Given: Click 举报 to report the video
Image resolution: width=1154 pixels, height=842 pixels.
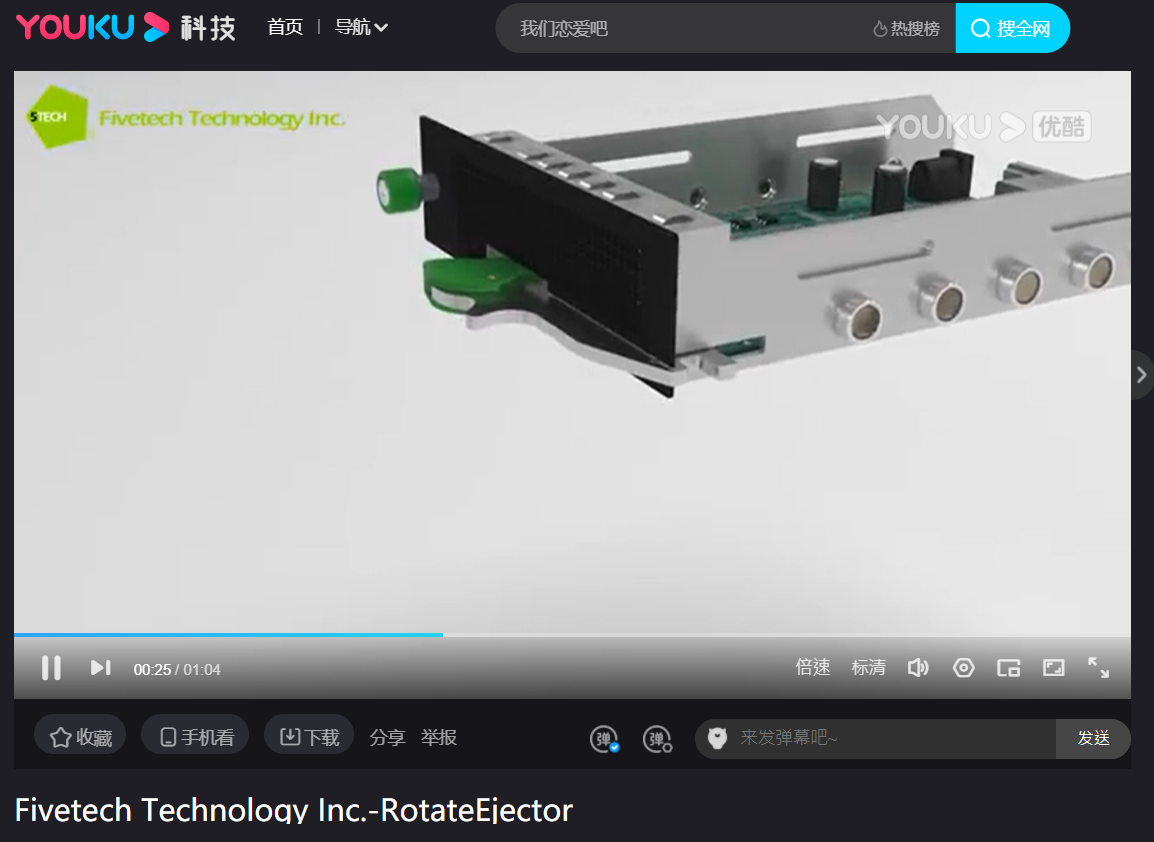Looking at the screenshot, I should [x=439, y=737].
